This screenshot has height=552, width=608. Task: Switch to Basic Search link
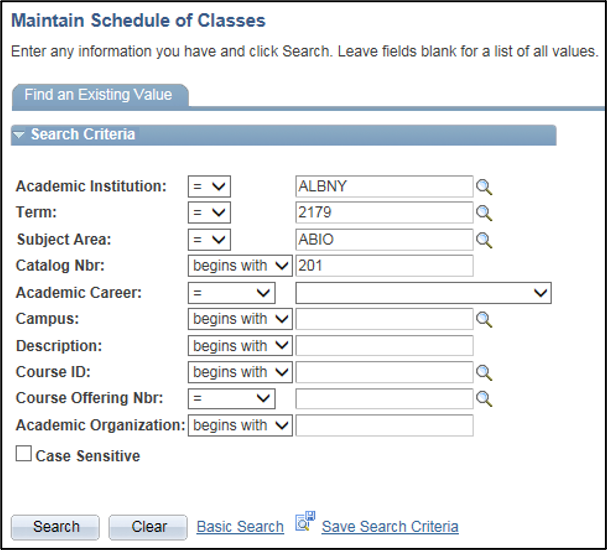(x=240, y=527)
